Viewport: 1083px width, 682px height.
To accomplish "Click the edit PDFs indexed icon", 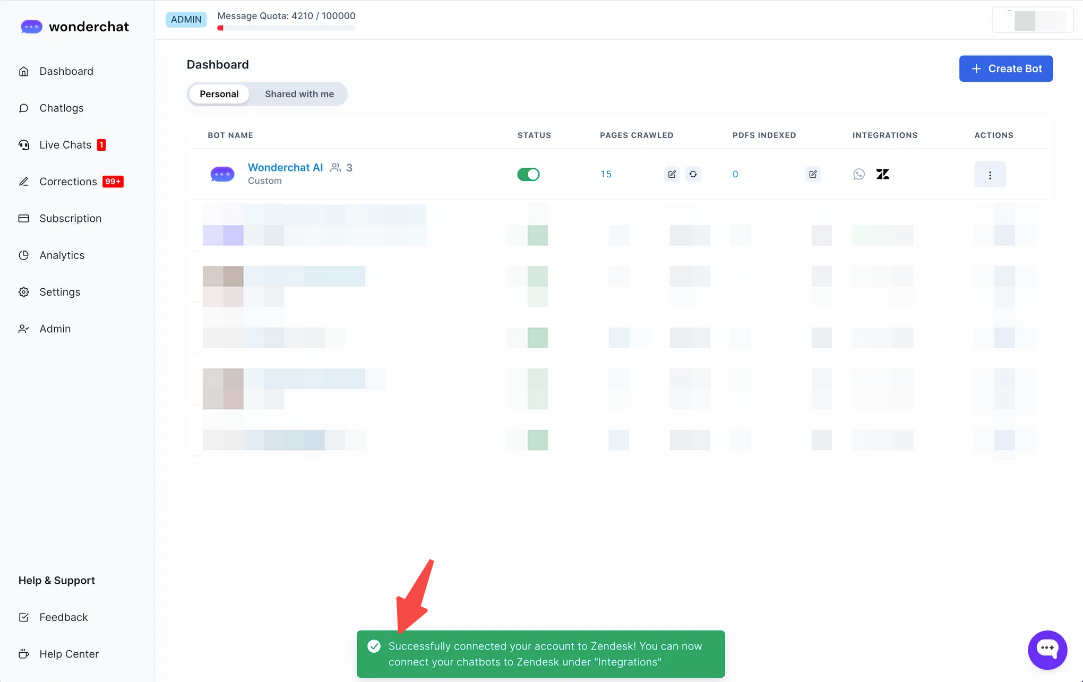I will (x=813, y=174).
